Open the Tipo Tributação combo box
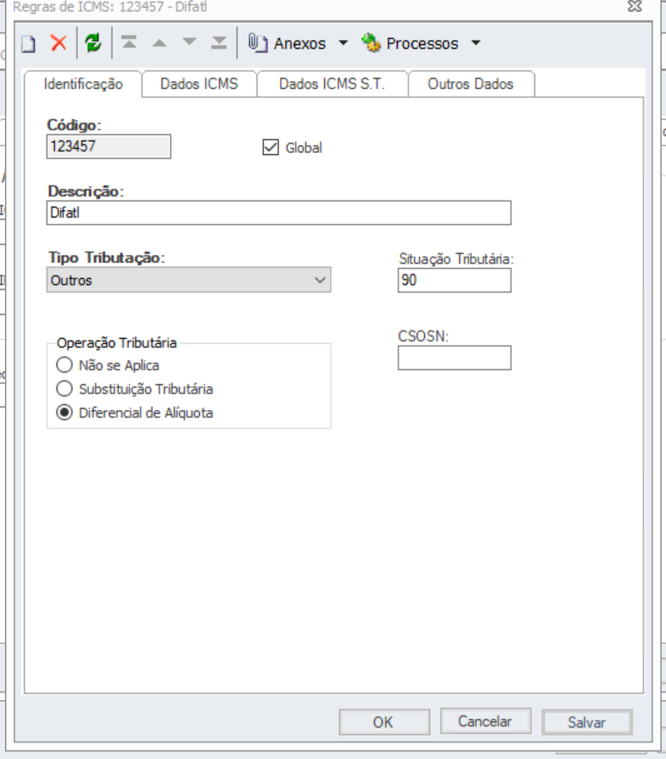This screenshot has height=759, width=666. tap(189, 280)
